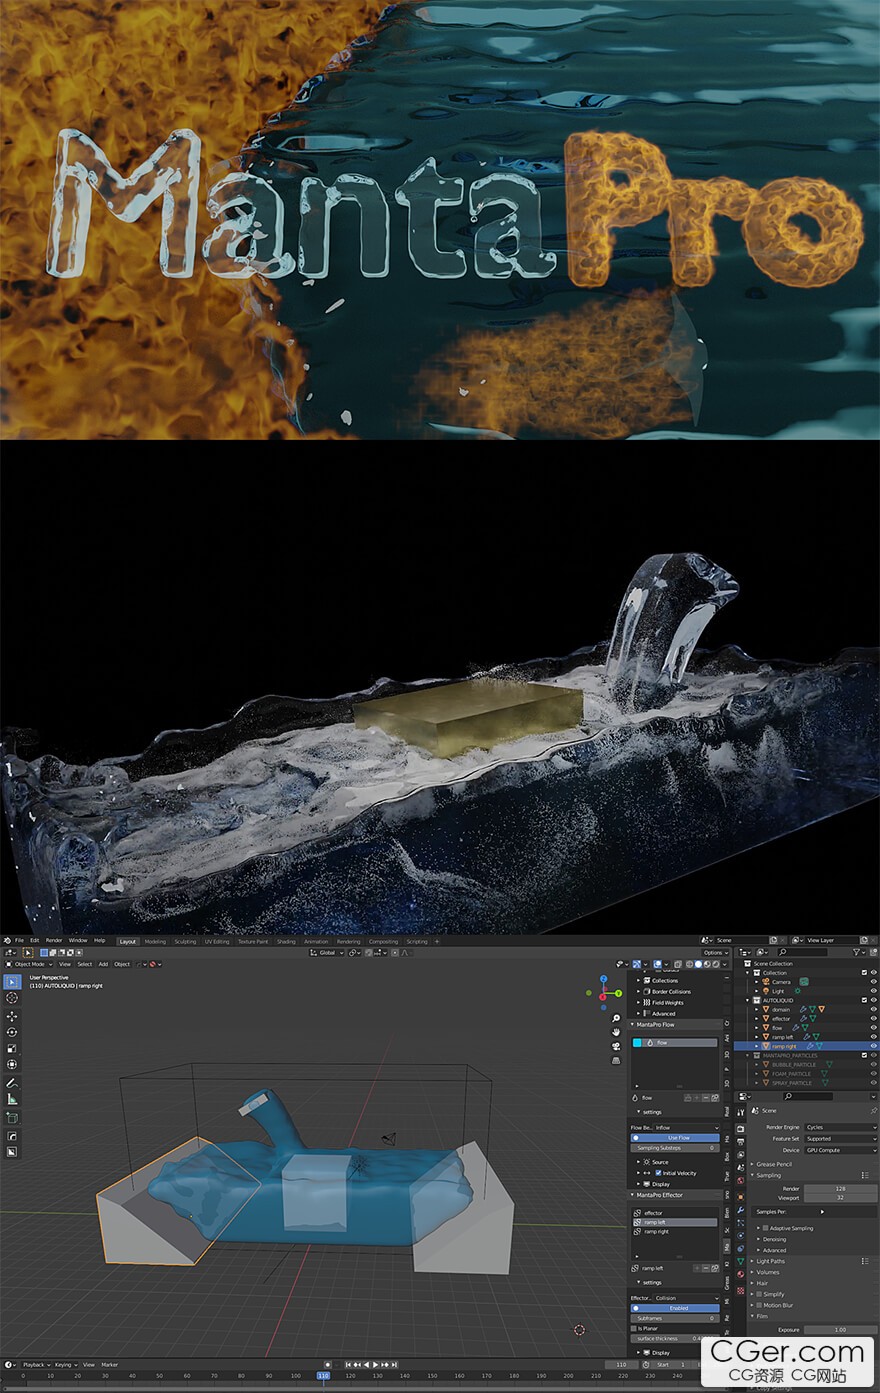Viewport: 880px width, 1393px height.
Task: Click the current frame field 110
Action: pyautogui.click(x=621, y=1364)
